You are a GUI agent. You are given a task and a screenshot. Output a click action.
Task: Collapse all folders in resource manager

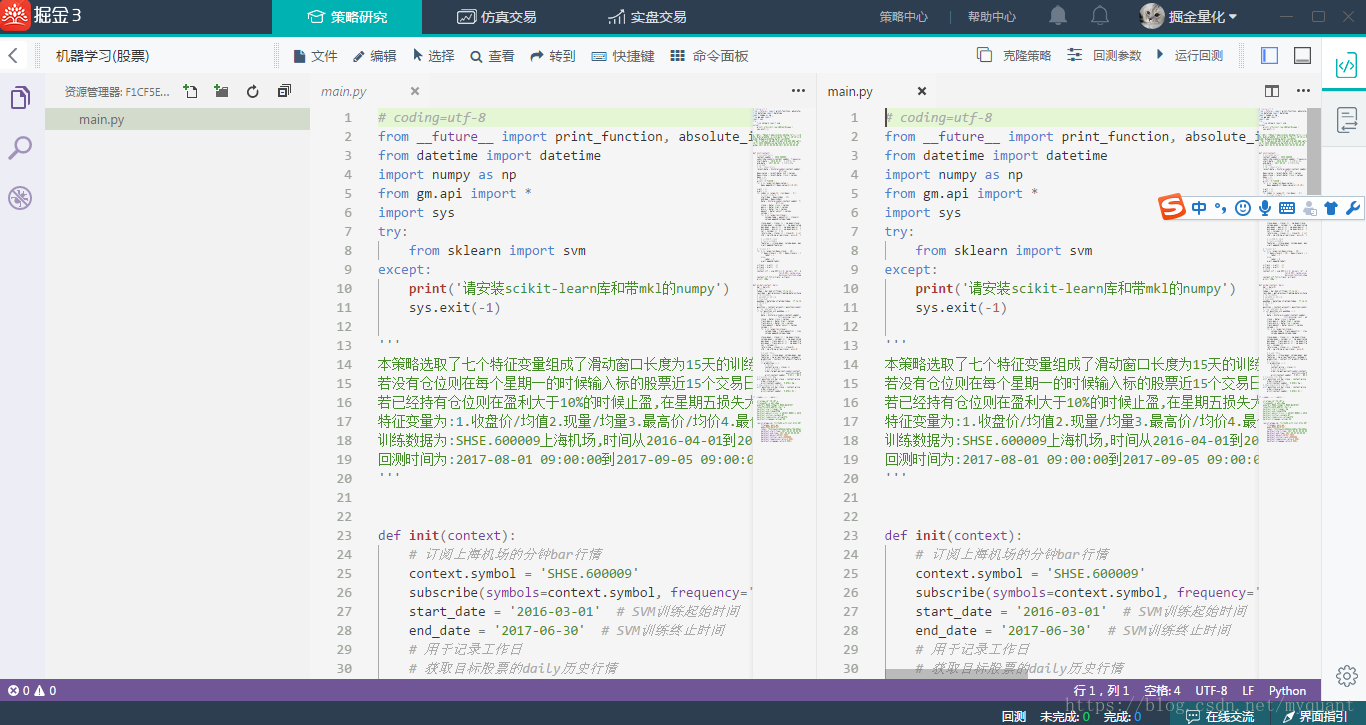(x=284, y=91)
